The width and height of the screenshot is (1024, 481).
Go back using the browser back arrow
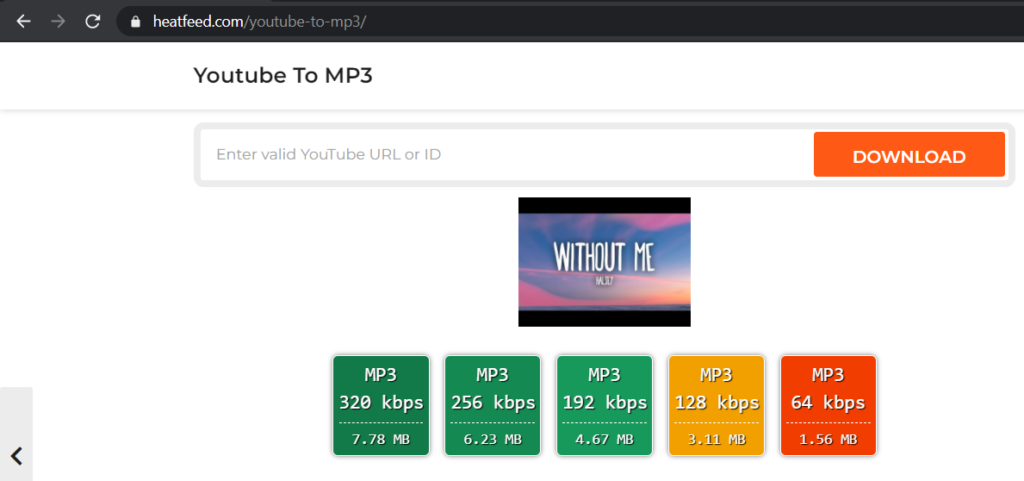[x=24, y=22]
